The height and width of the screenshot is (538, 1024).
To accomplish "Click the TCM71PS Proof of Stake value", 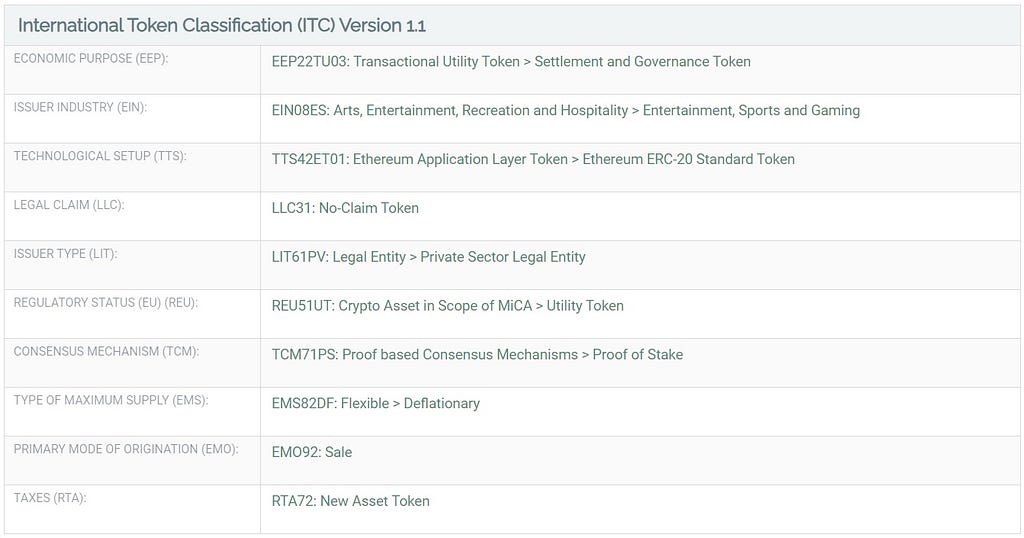I will [477, 355].
